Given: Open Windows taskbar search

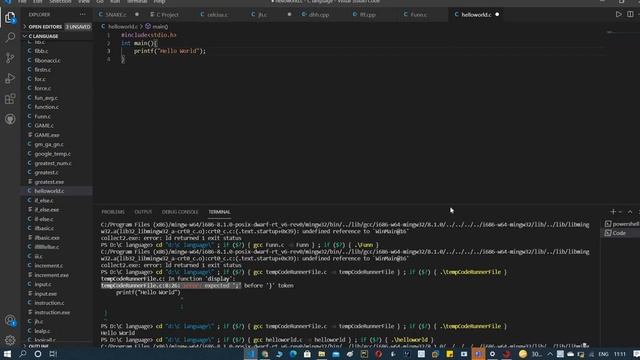Looking at the screenshot, I should (x=22, y=354).
